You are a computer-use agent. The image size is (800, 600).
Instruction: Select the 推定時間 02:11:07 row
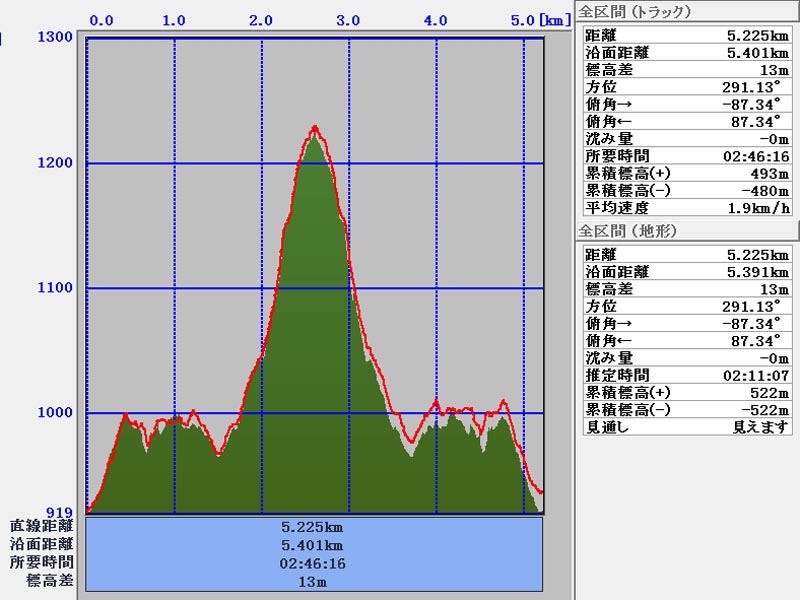click(687, 375)
